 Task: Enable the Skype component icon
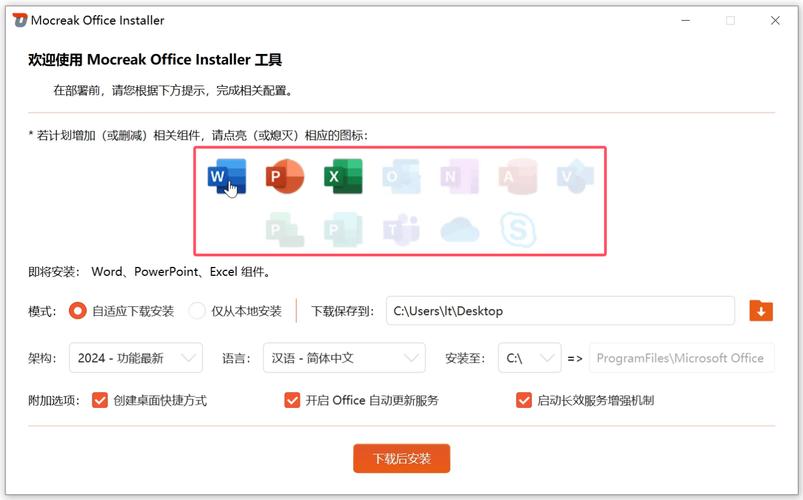518,230
